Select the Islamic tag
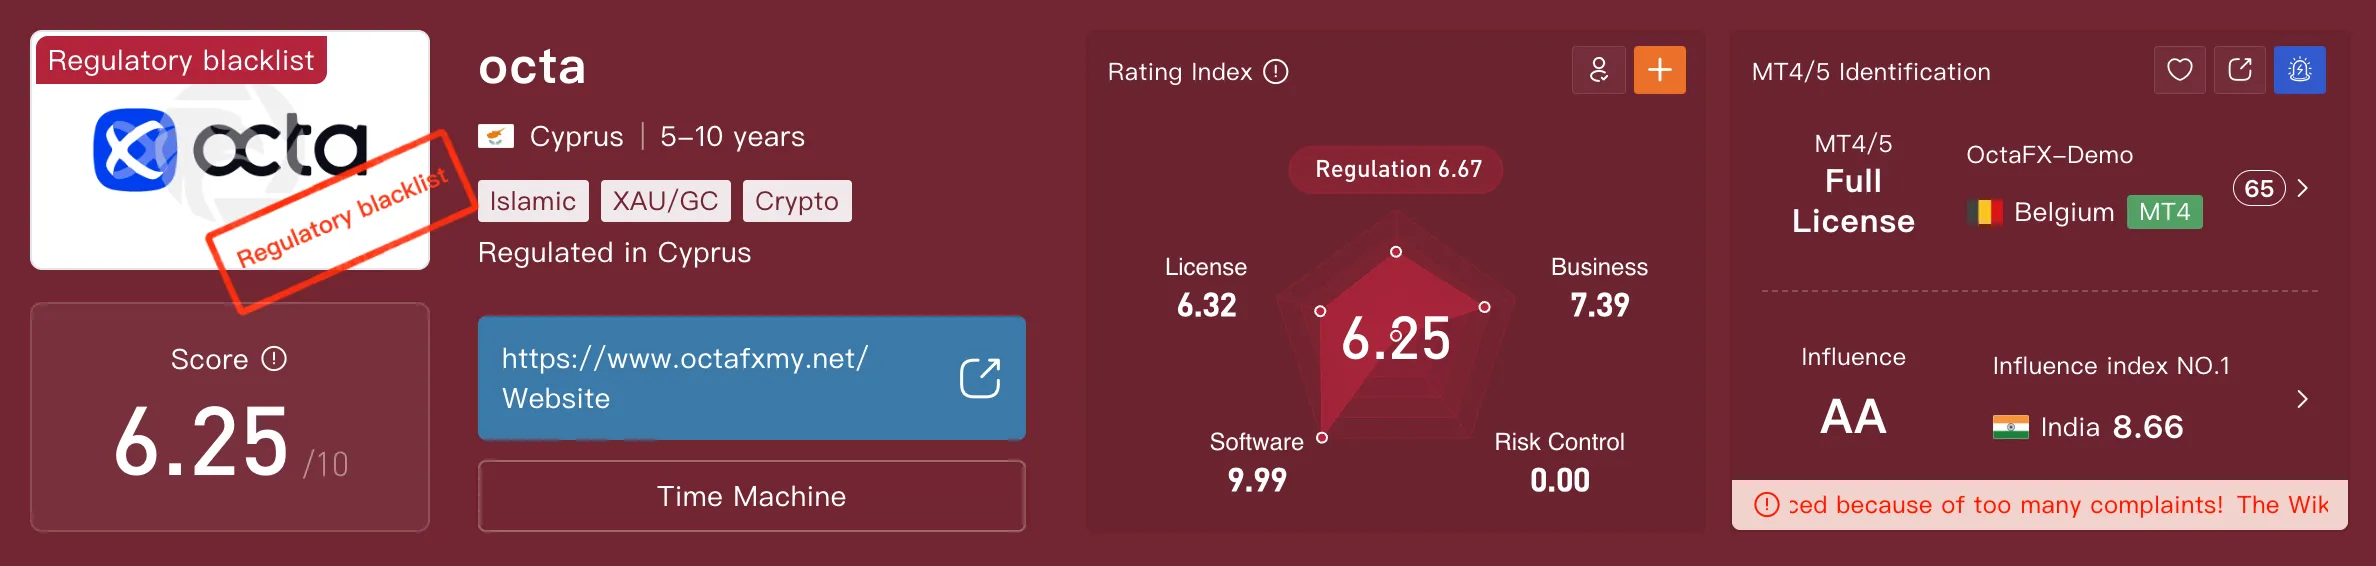Viewport: 2376px width, 566px height. [533, 201]
